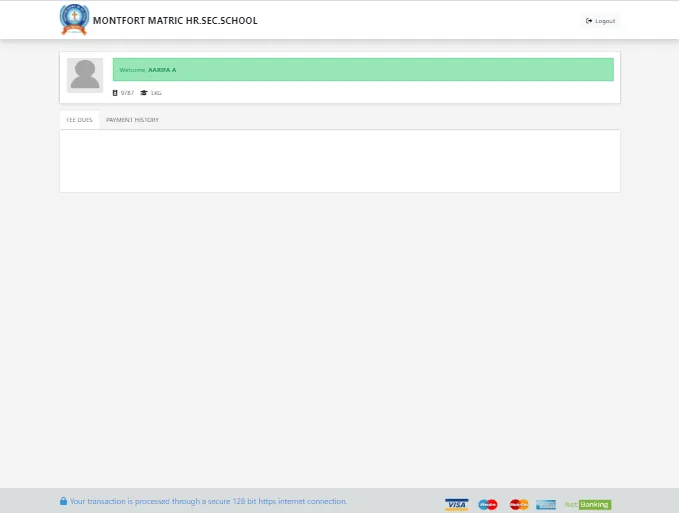The height and width of the screenshot is (513, 679).
Task: Click the MasterCard payment logo
Action: 519,504
